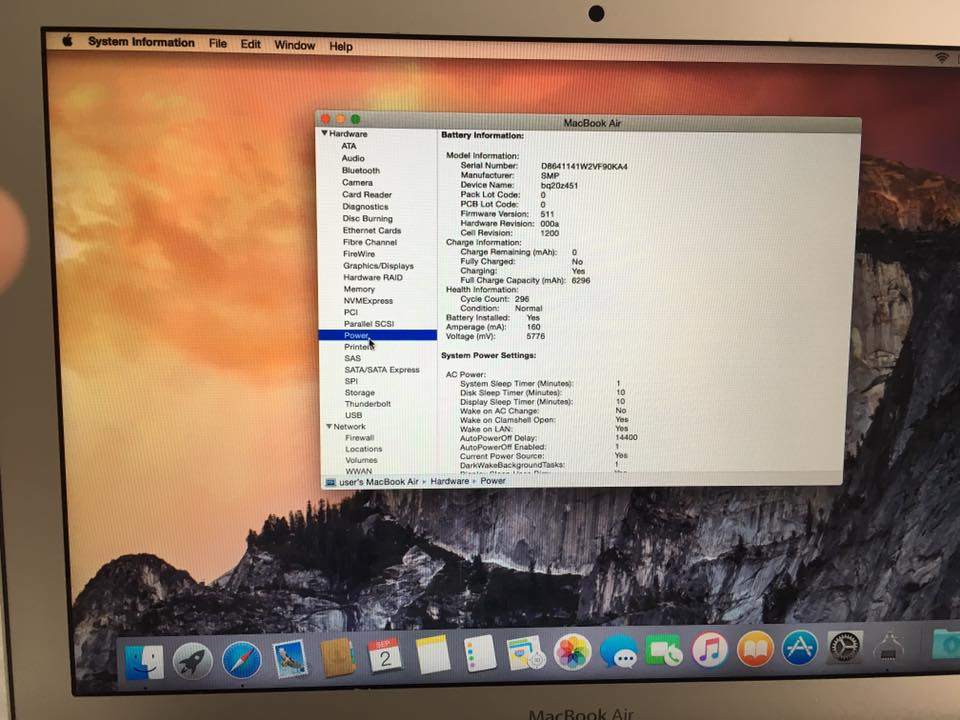Select FireWire in the sidebar
The width and height of the screenshot is (960, 720).
pyautogui.click(x=359, y=254)
